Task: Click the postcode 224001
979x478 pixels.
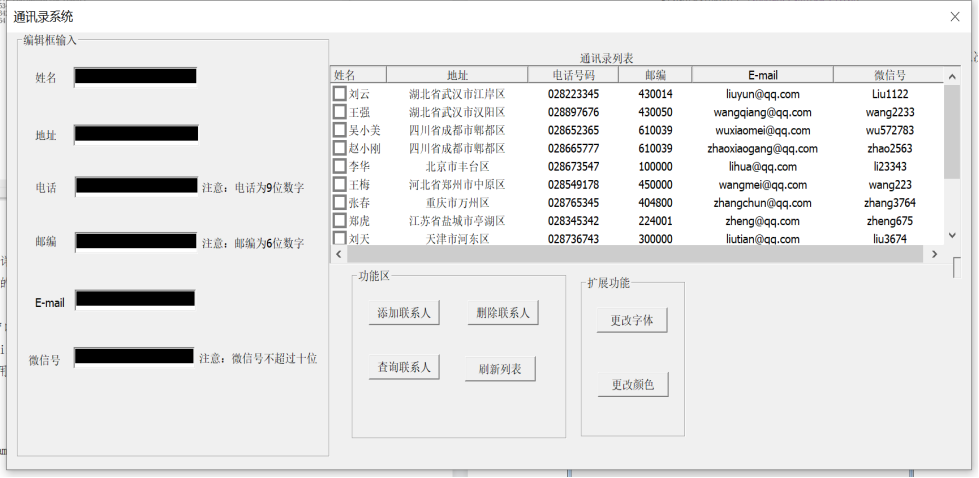Action: pyautogui.click(x=656, y=221)
